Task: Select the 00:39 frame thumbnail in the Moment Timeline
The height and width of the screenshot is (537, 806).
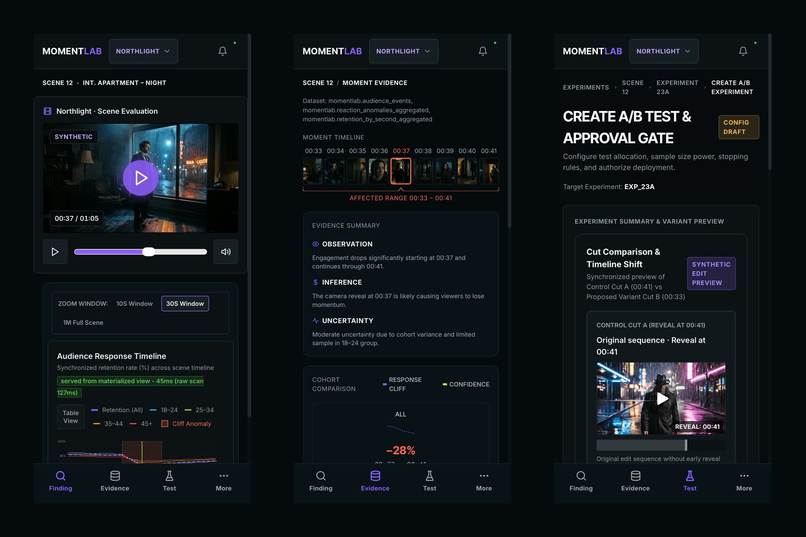Action: click(445, 171)
